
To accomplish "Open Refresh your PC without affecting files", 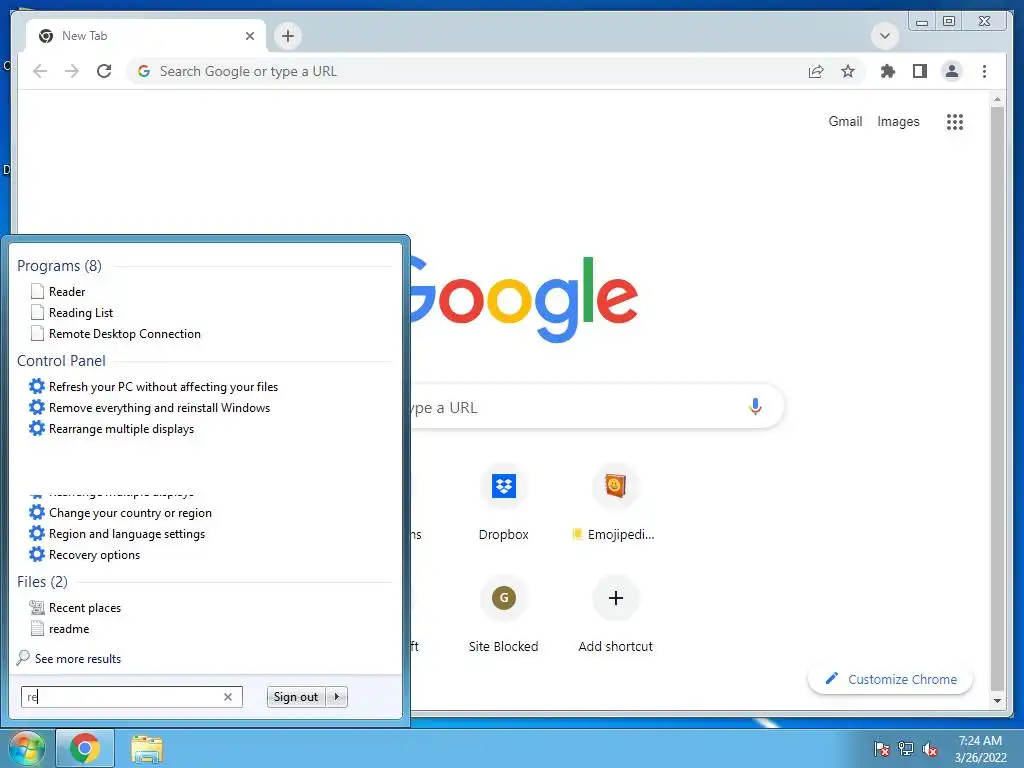I will pos(163,387).
